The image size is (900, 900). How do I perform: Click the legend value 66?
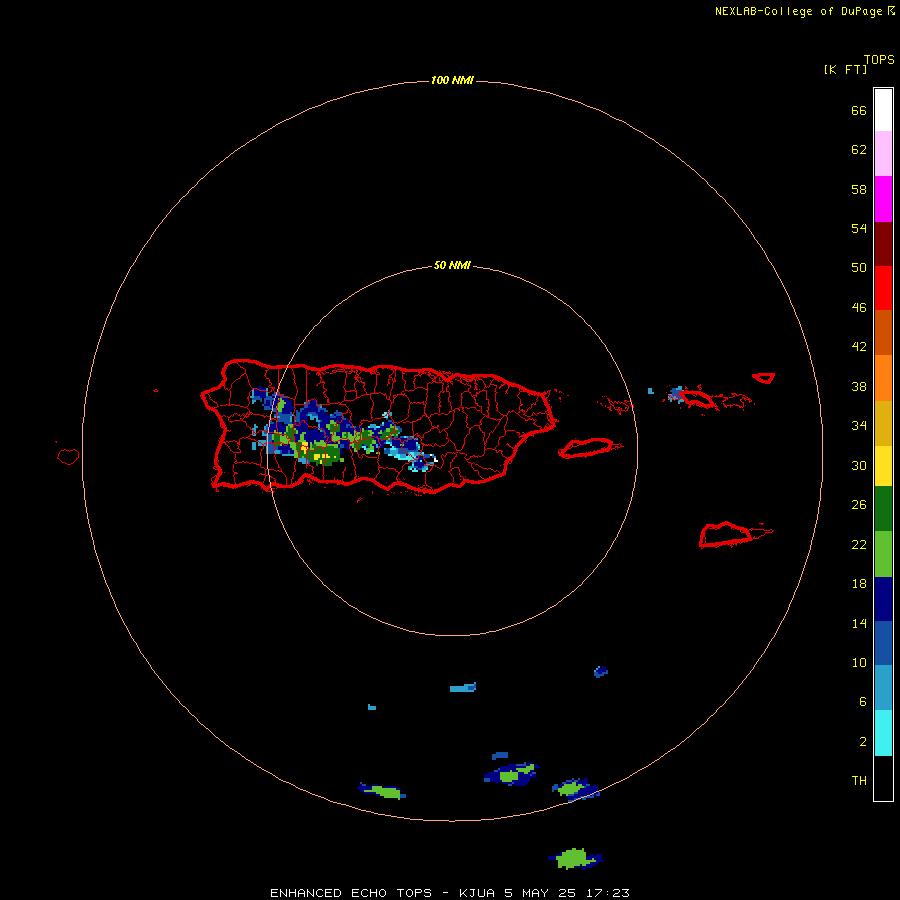click(859, 111)
